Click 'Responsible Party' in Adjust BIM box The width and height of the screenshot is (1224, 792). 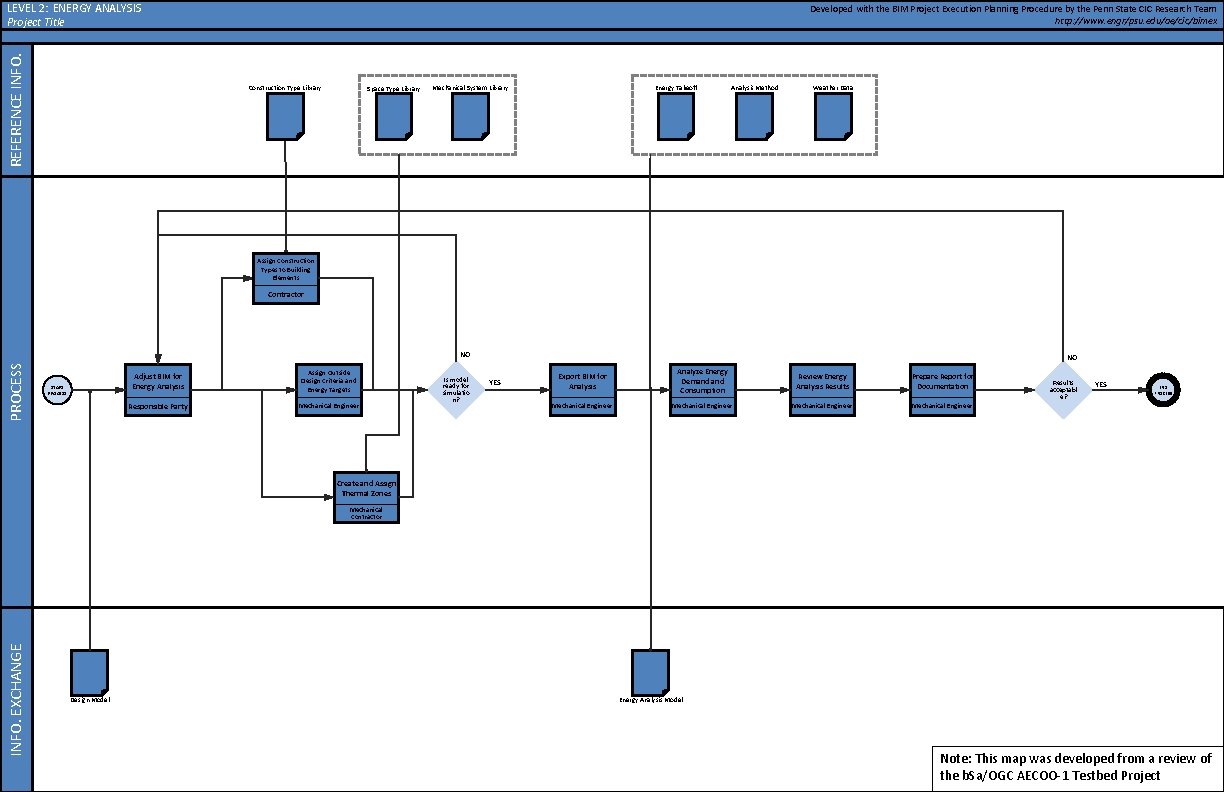pos(157,407)
